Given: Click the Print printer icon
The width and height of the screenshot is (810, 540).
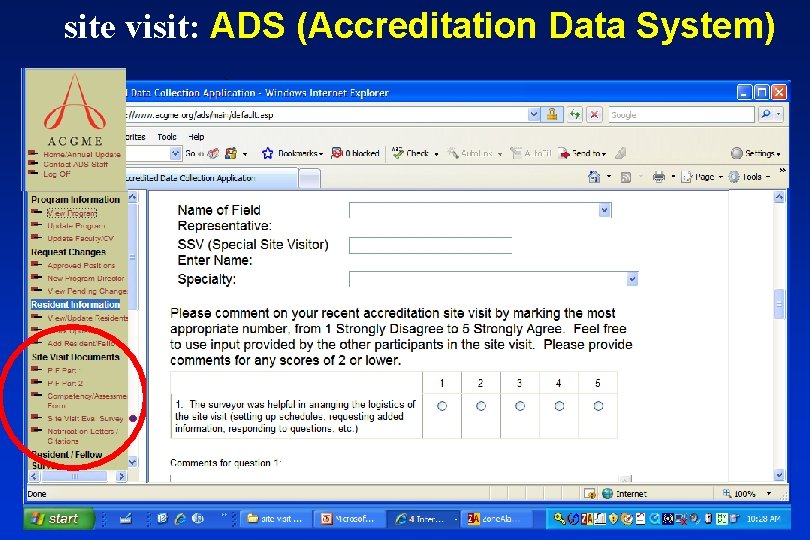Looking at the screenshot, I should 659,177.
